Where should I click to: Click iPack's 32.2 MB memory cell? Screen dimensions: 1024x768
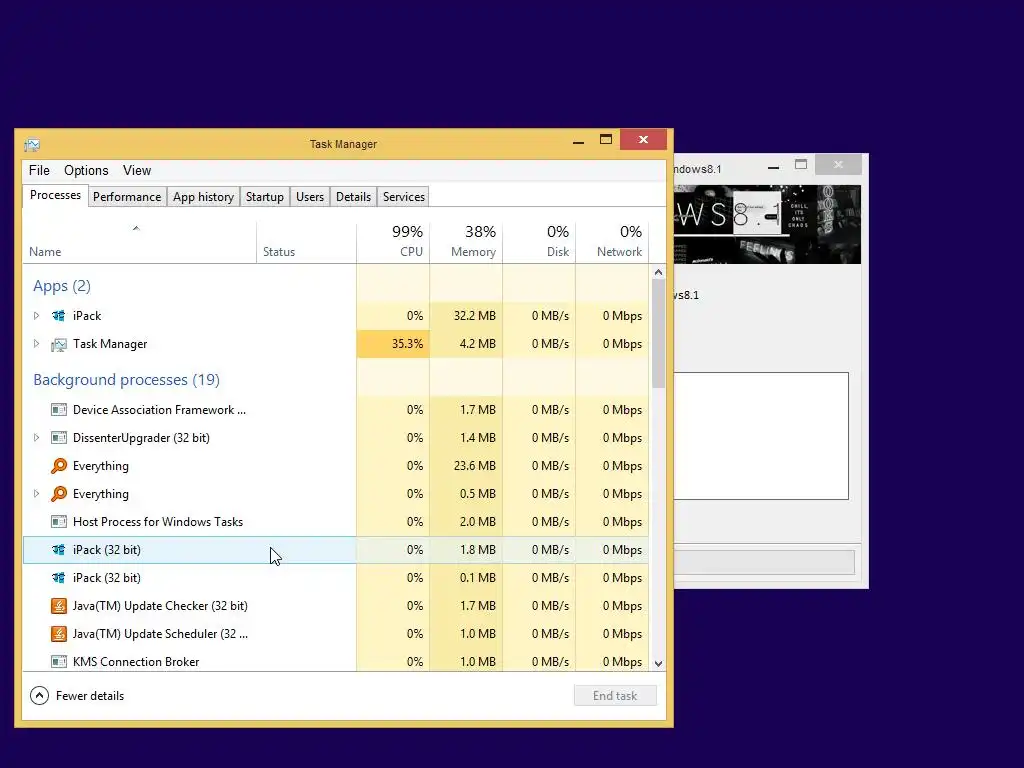pyautogui.click(x=466, y=316)
